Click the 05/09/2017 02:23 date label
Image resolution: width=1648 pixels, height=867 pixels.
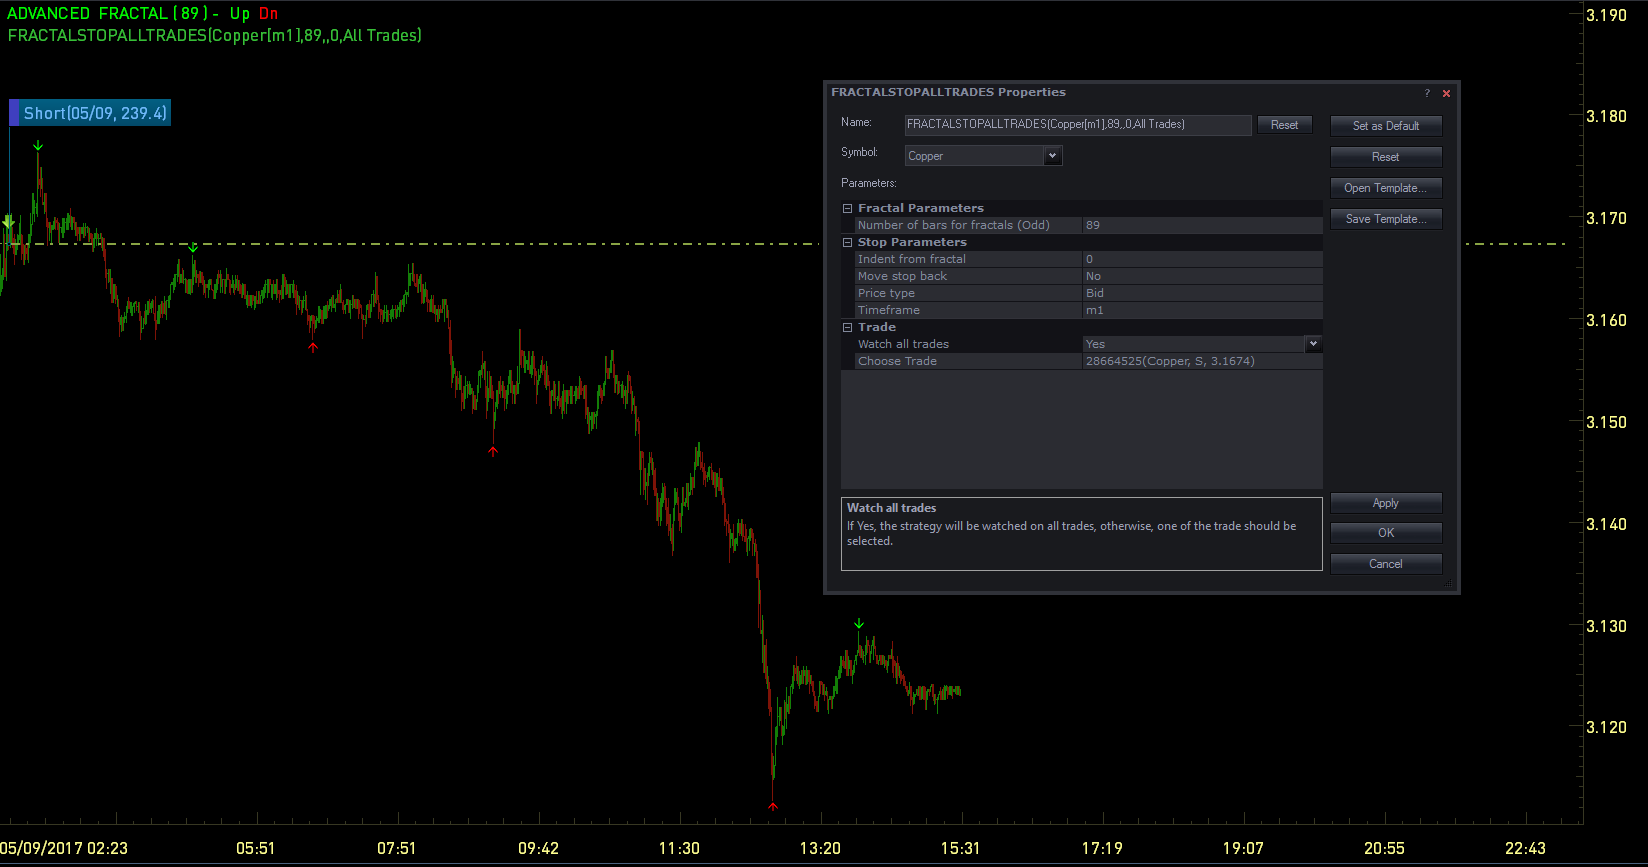[x=64, y=848]
